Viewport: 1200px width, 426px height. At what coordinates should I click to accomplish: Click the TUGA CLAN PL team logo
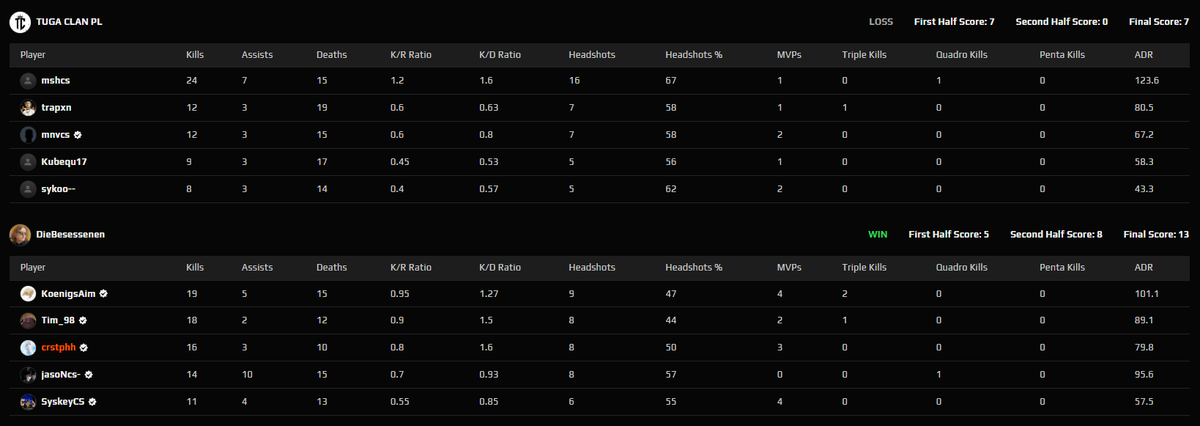pyautogui.click(x=18, y=21)
